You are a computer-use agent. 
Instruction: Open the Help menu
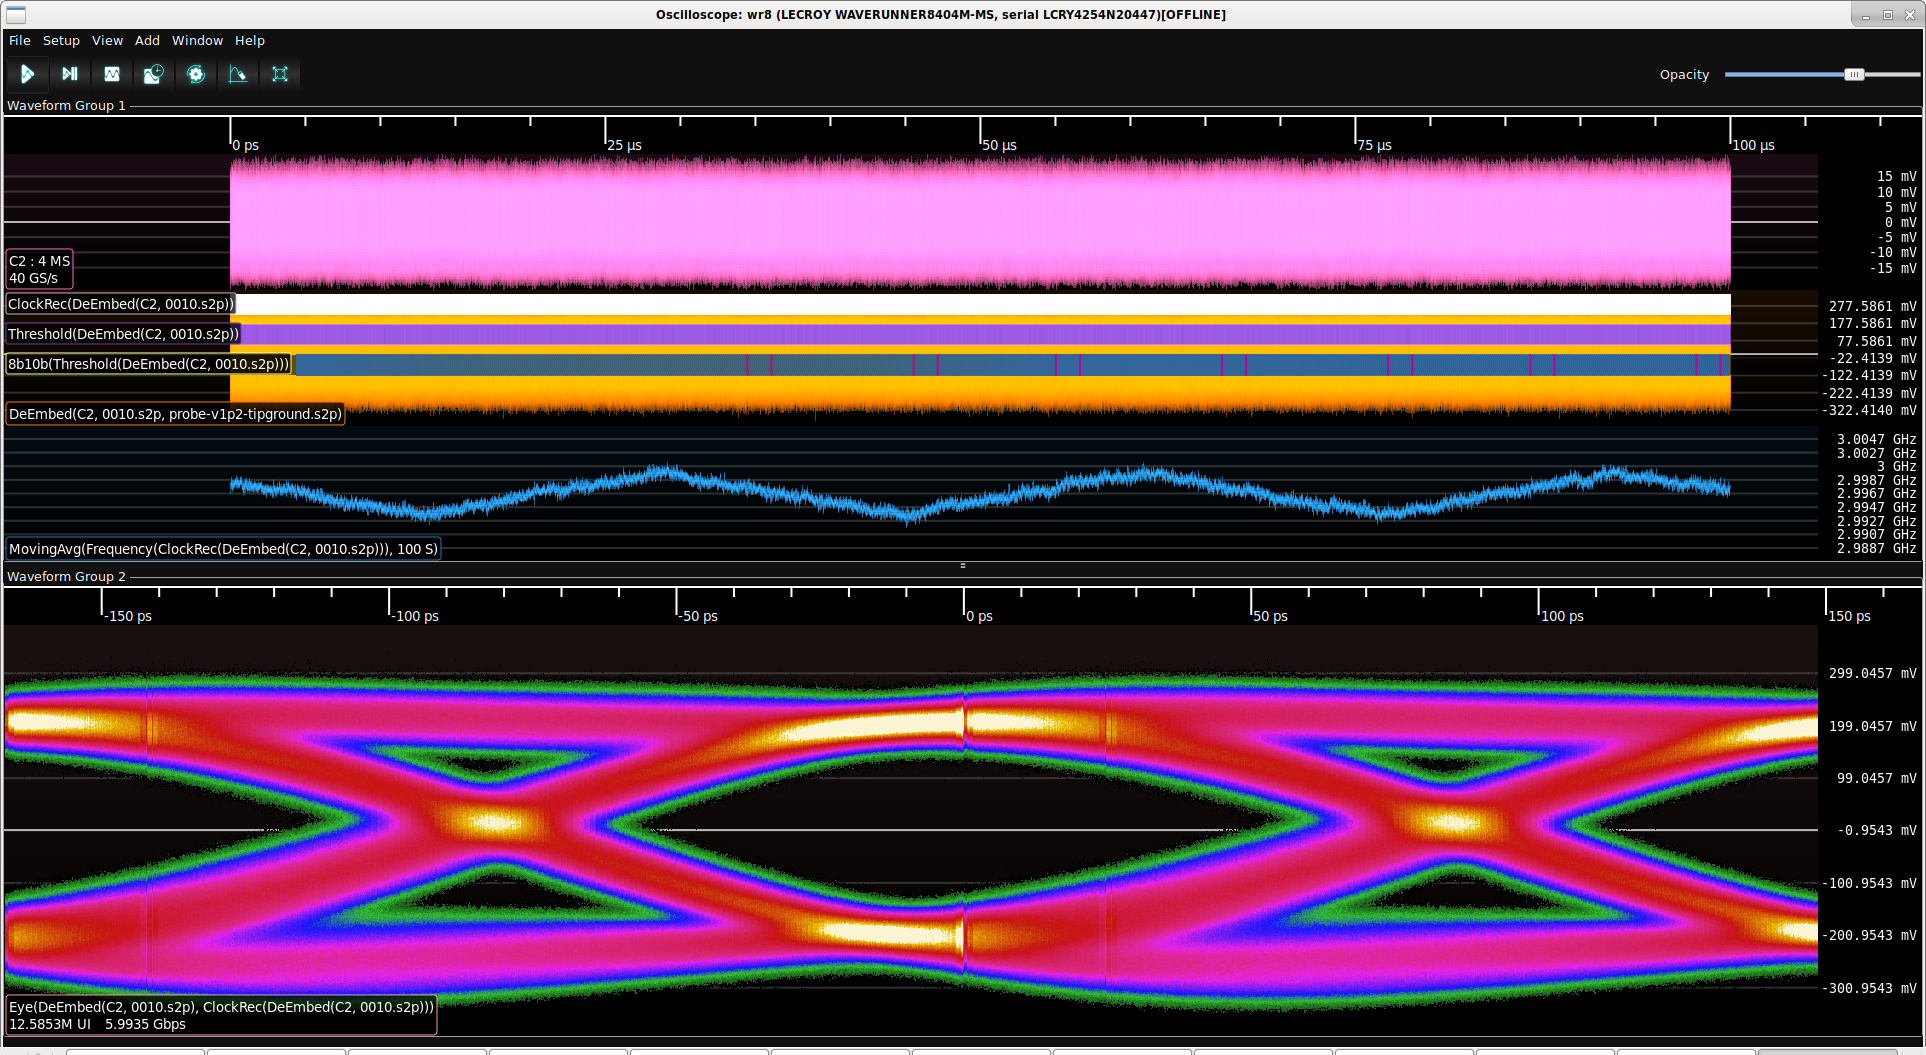point(250,41)
